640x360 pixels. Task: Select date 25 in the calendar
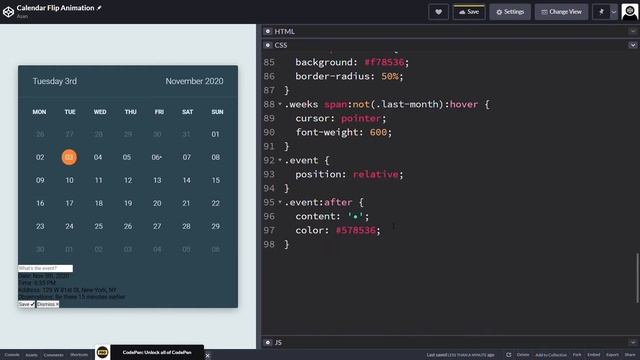(98, 226)
